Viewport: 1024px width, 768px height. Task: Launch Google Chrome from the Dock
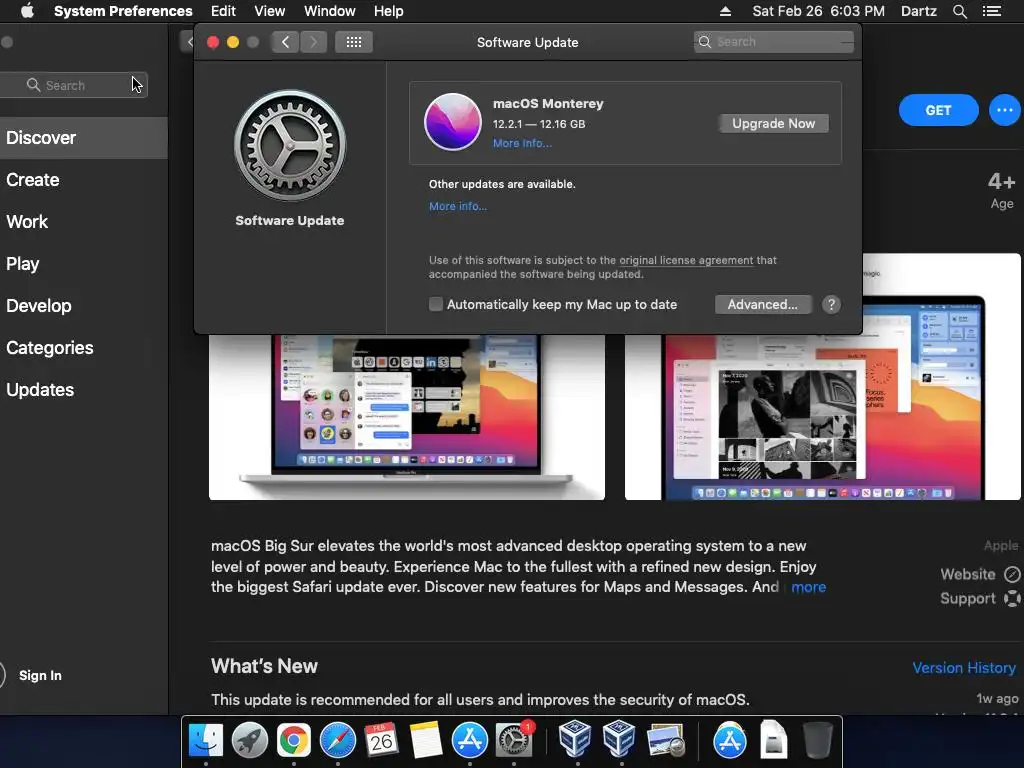point(294,740)
